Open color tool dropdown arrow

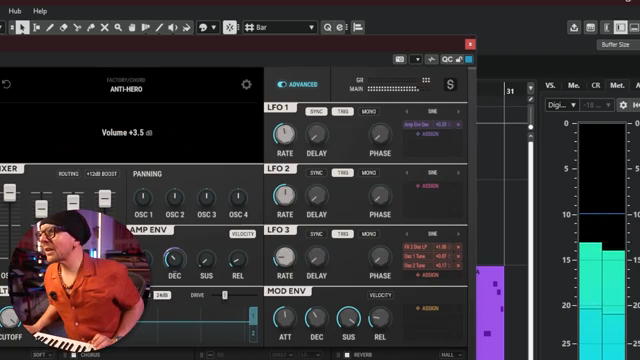(x=213, y=27)
